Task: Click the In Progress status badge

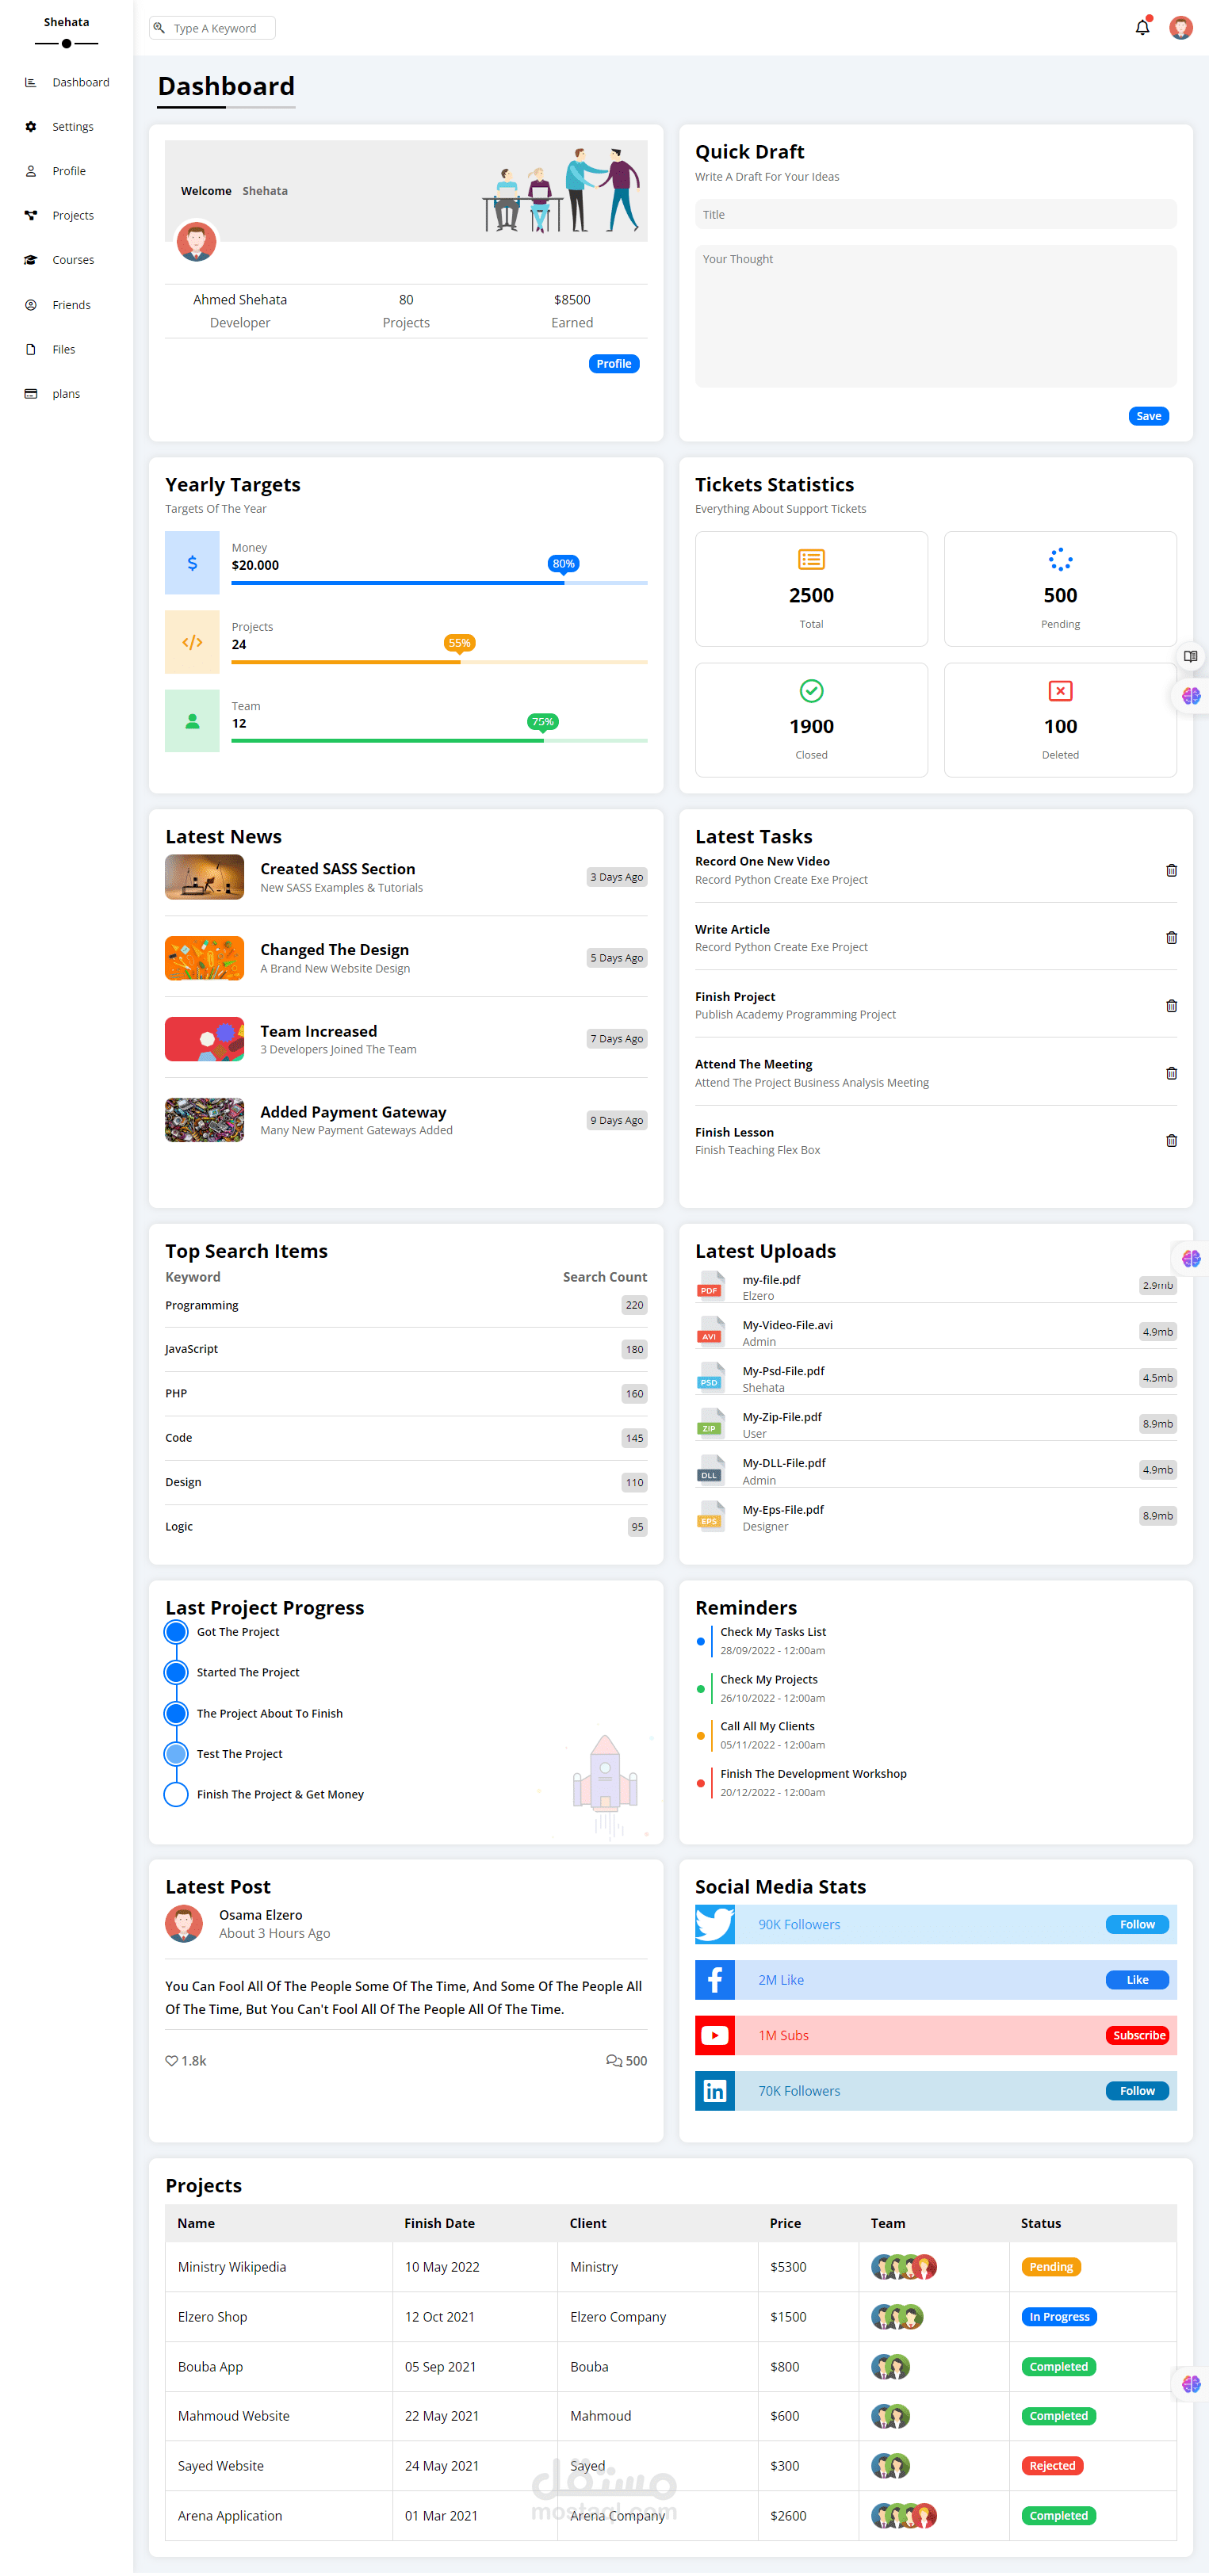Action: (1059, 2317)
